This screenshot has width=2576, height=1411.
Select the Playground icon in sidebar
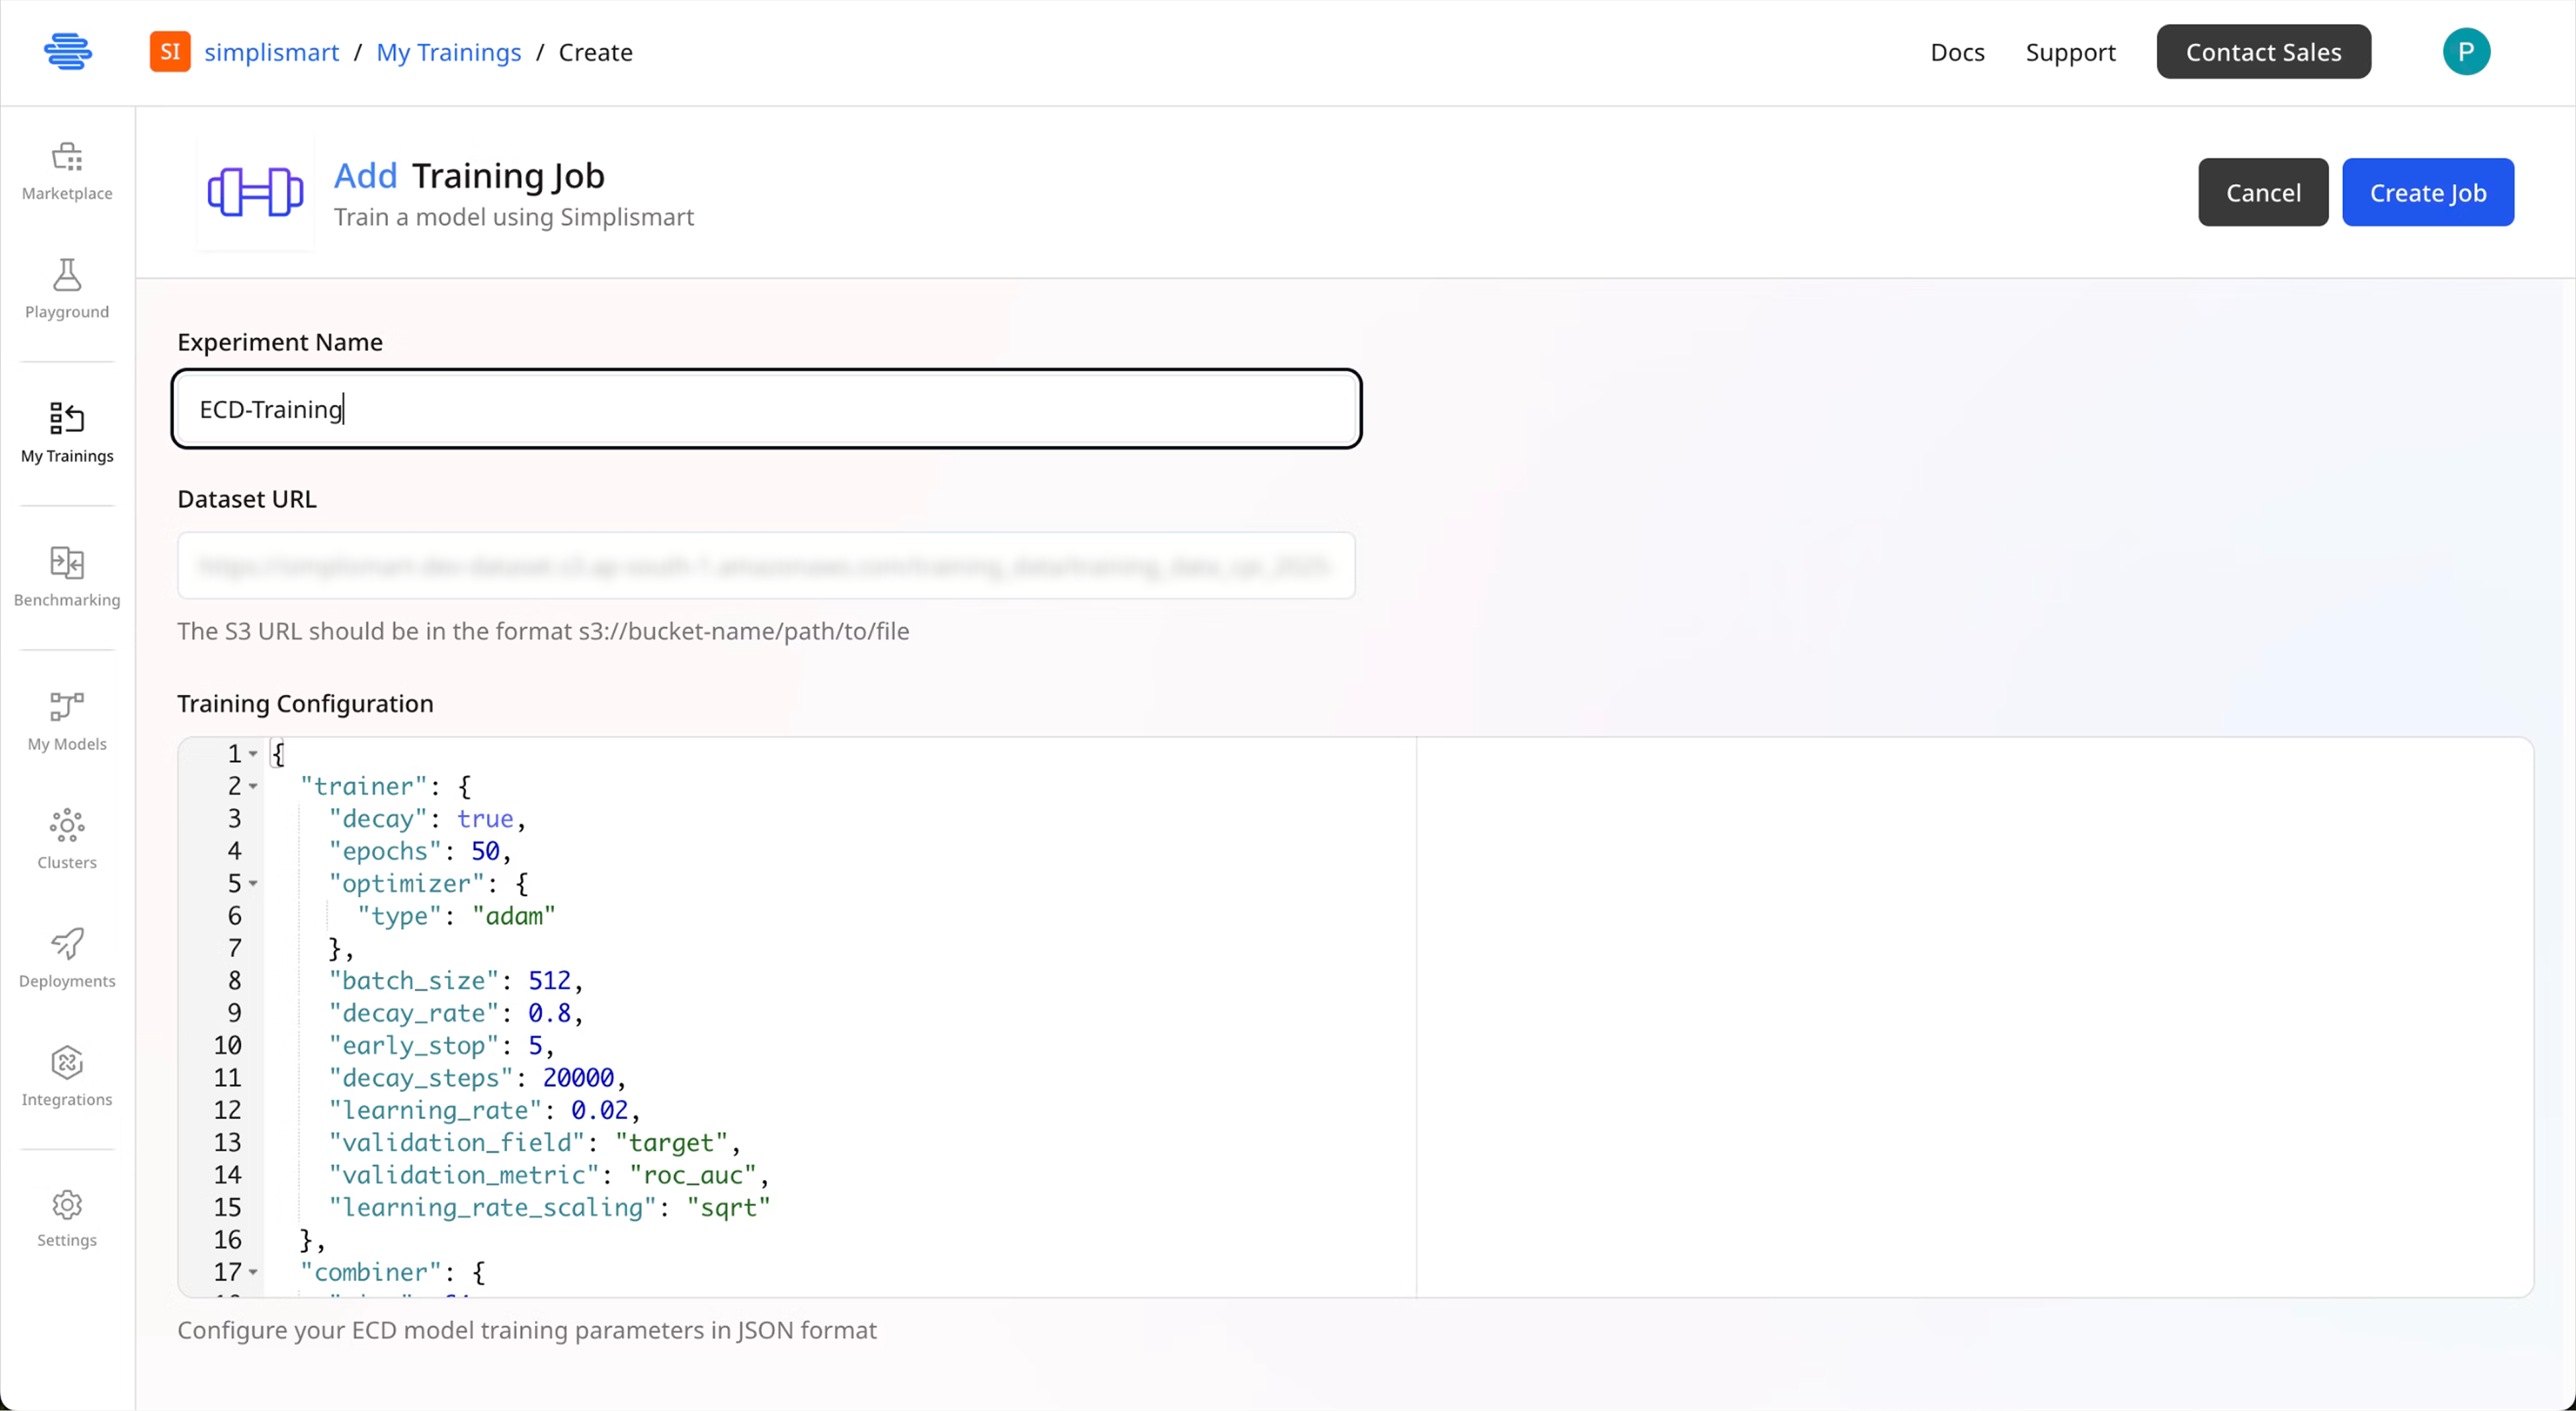(66, 289)
